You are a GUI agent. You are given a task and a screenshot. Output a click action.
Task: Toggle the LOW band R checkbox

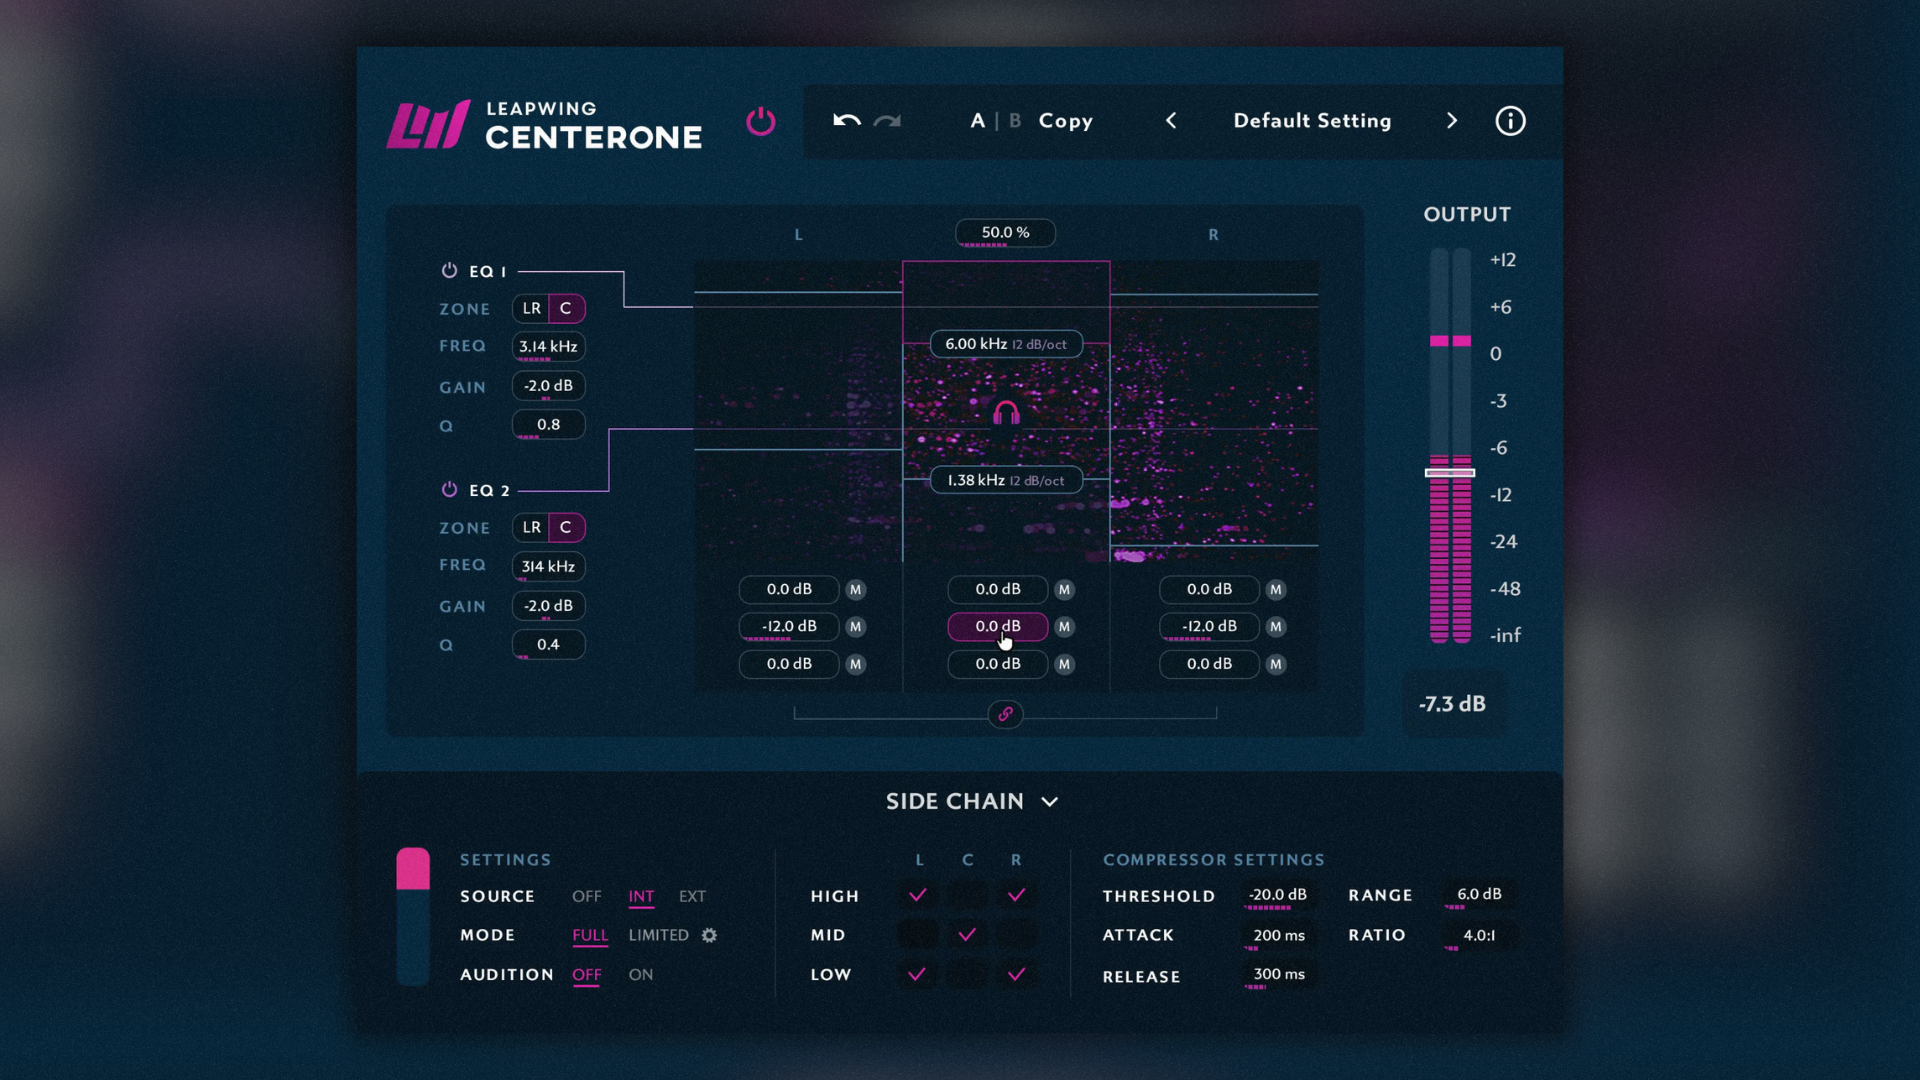pos(1016,974)
